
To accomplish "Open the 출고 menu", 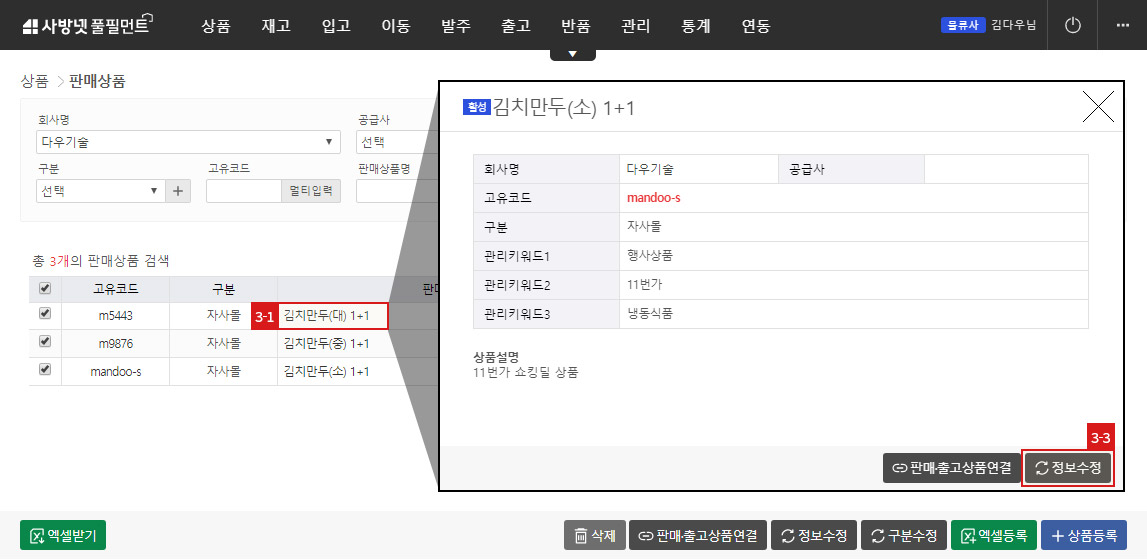I will (x=516, y=26).
